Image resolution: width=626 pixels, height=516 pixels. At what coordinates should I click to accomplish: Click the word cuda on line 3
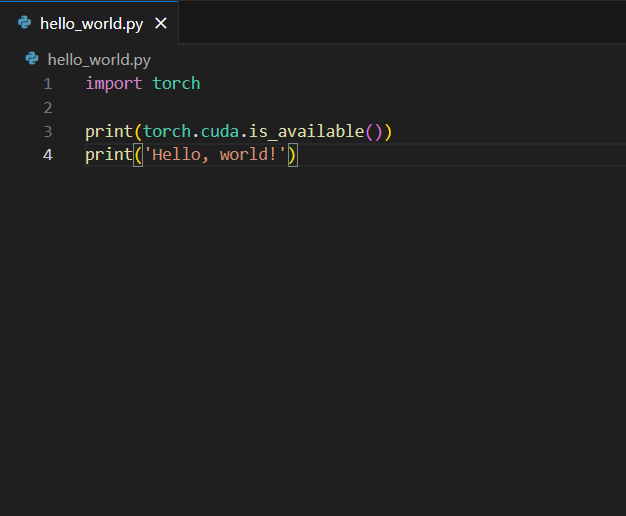[220, 131]
